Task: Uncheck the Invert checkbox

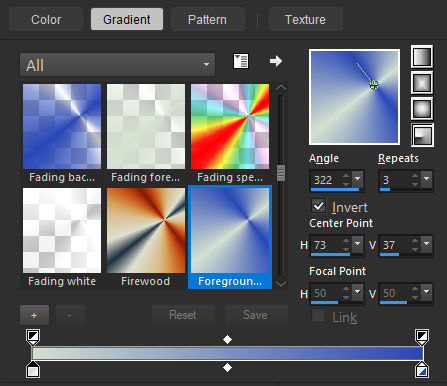Action: click(x=319, y=206)
